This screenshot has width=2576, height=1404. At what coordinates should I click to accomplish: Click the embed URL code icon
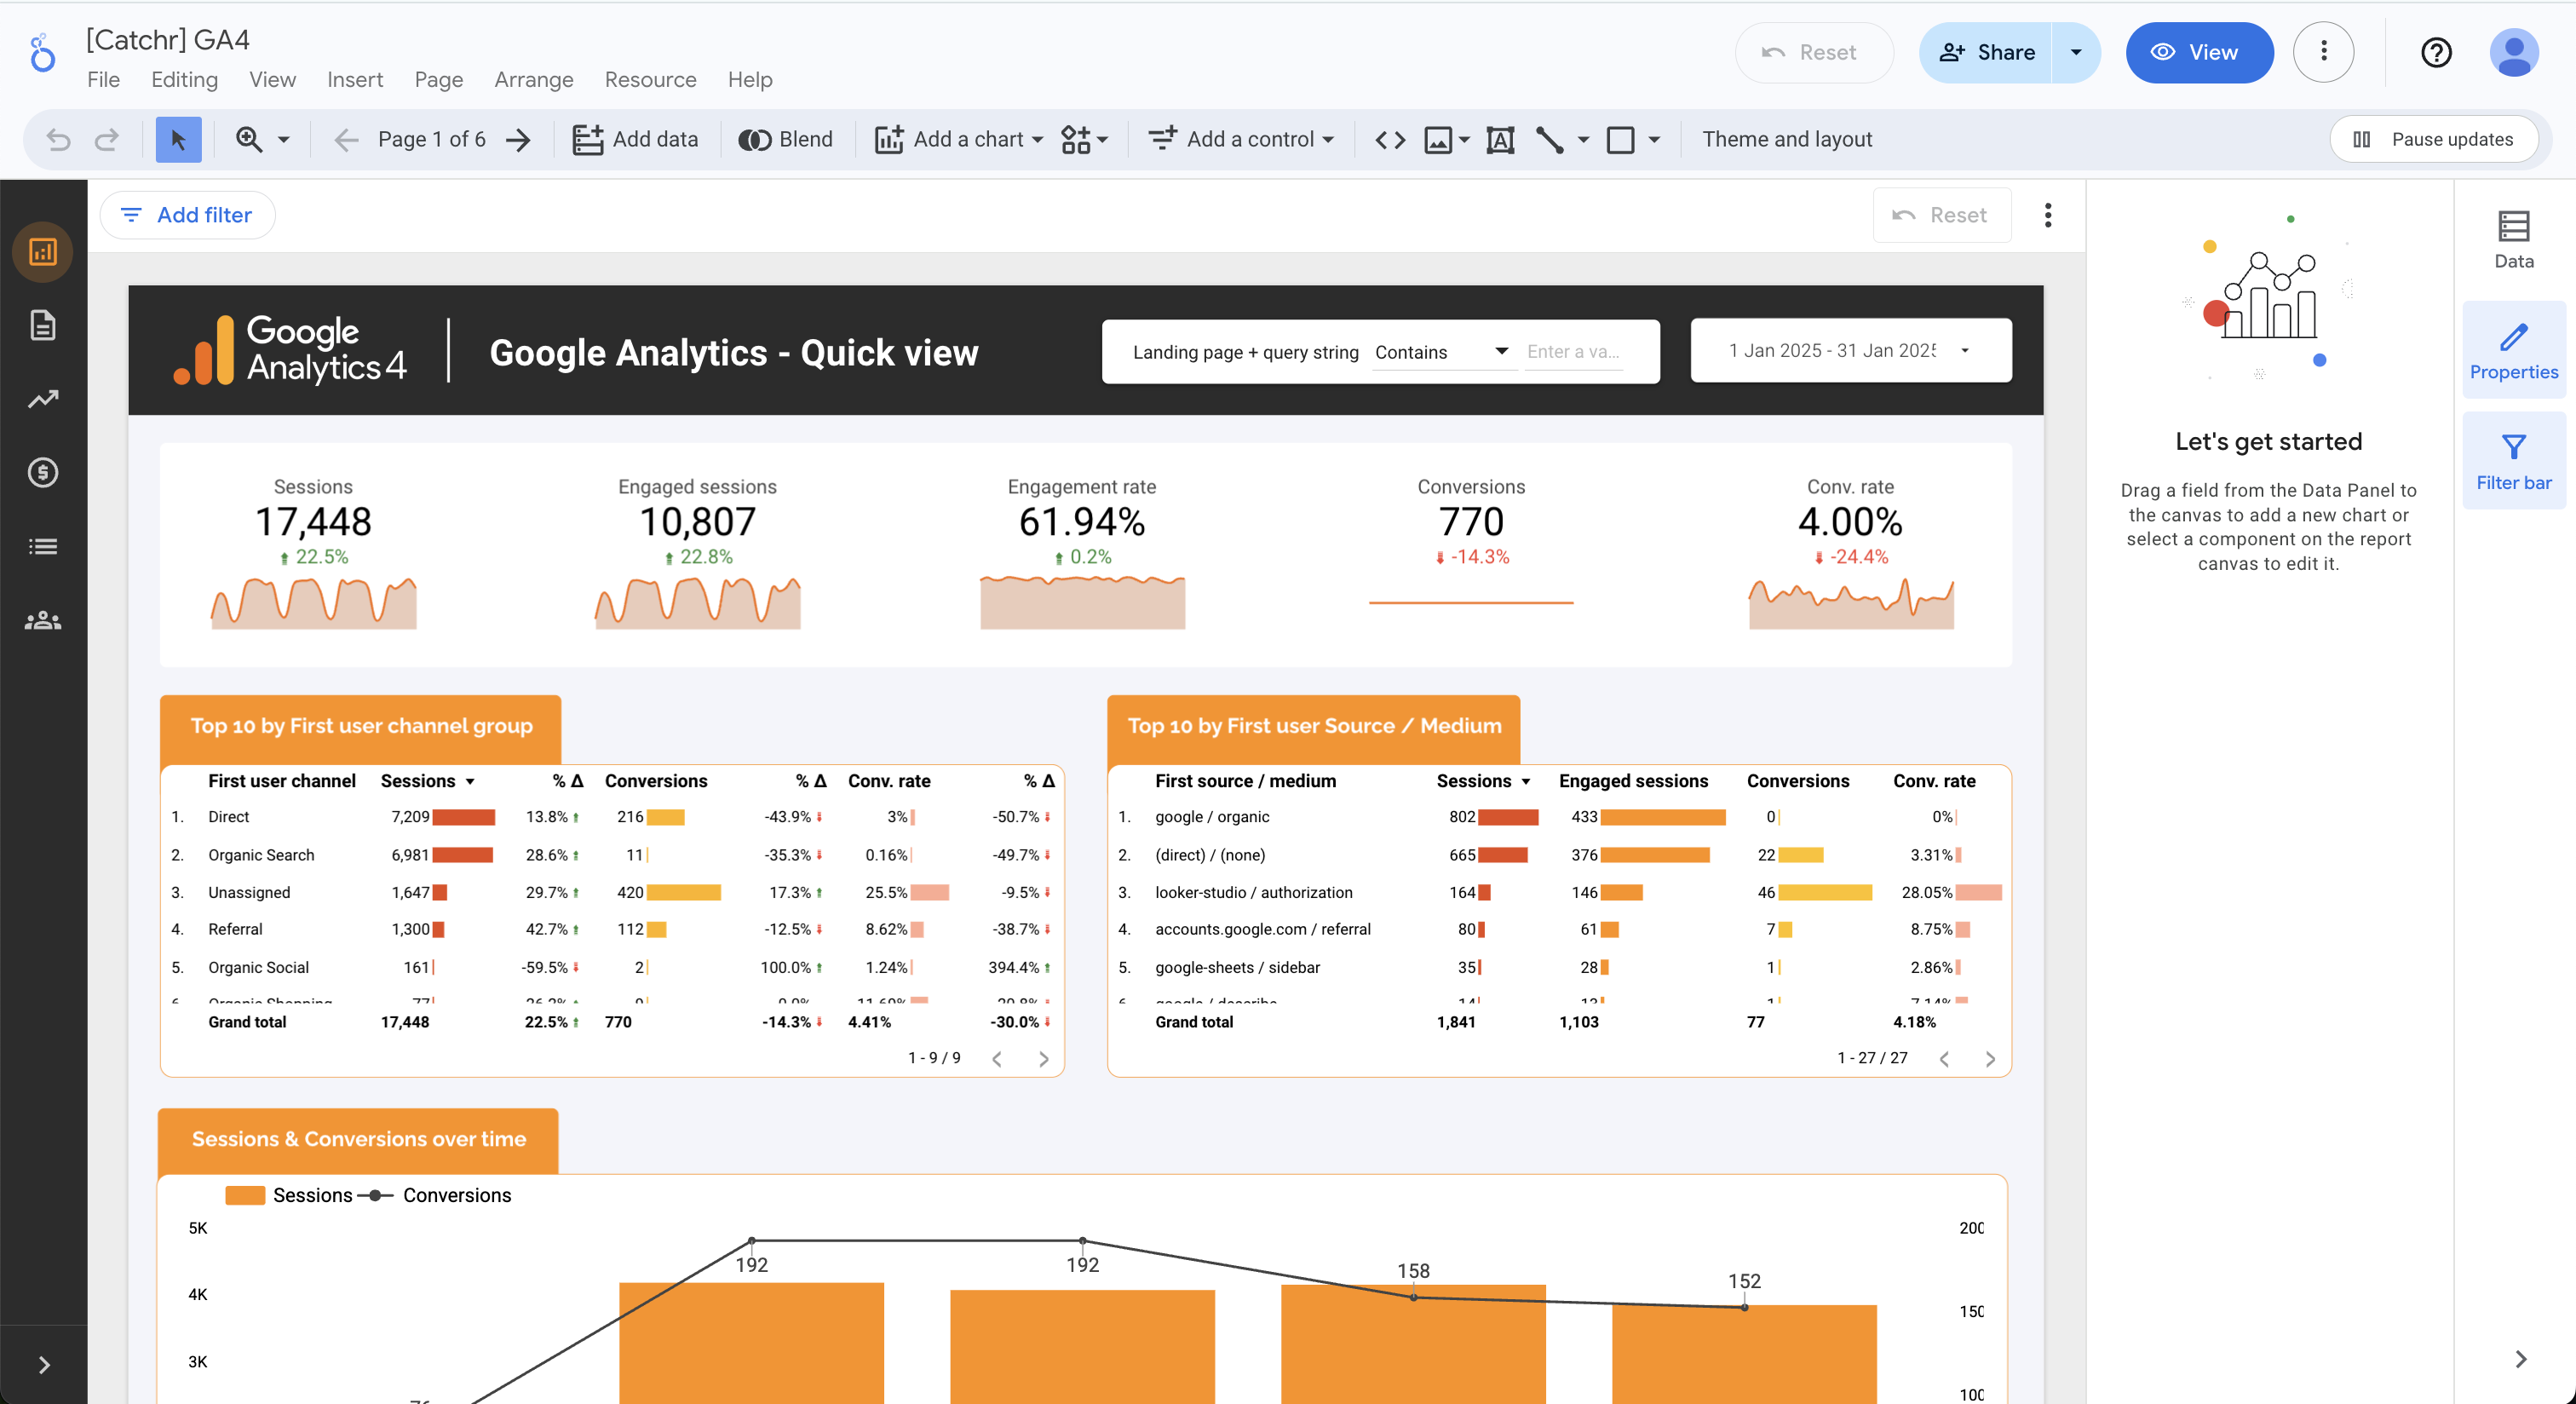[1390, 140]
